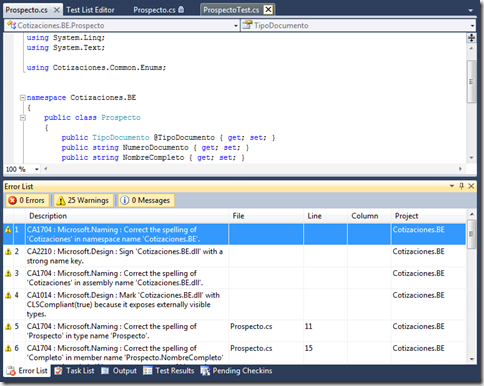Sort by Description column header
This screenshot has height=386, width=484.
click(x=128, y=216)
